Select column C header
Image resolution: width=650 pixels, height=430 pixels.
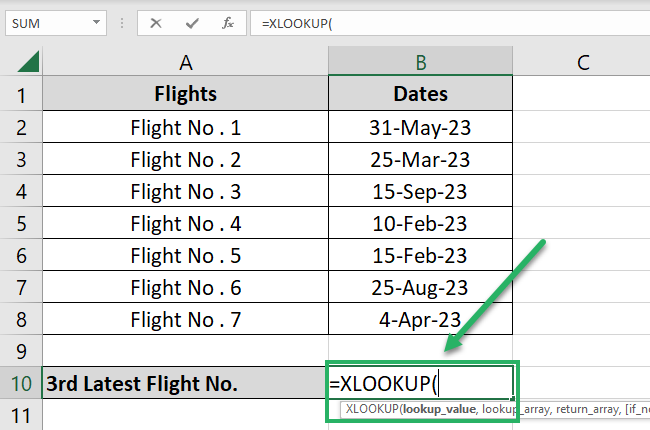tap(582, 63)
